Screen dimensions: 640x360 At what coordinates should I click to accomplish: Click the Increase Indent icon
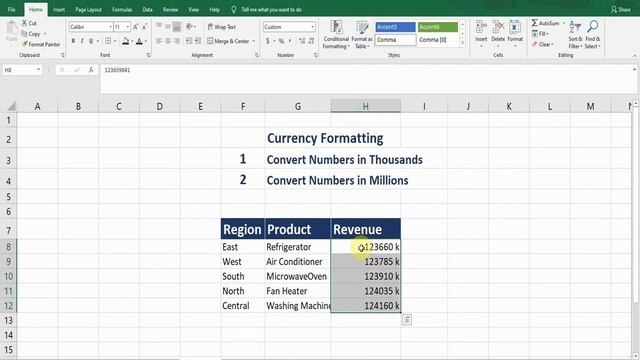(x=198, y=41)
